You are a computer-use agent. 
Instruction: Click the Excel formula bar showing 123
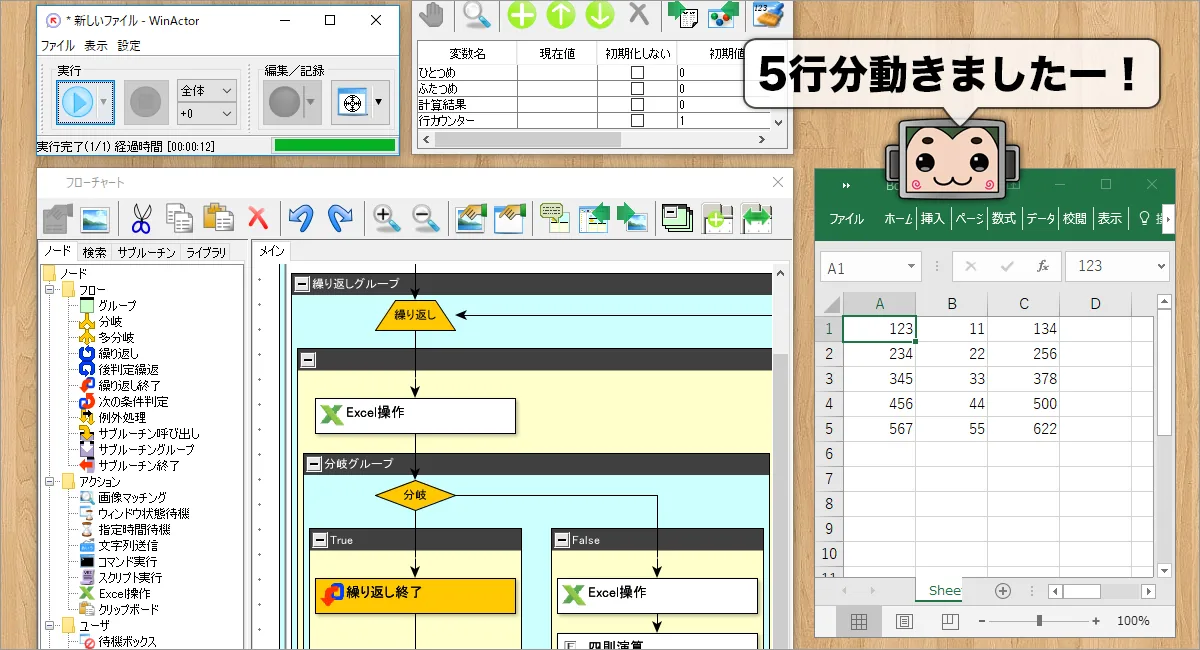pyautogui.click(x=1116, y=267)
